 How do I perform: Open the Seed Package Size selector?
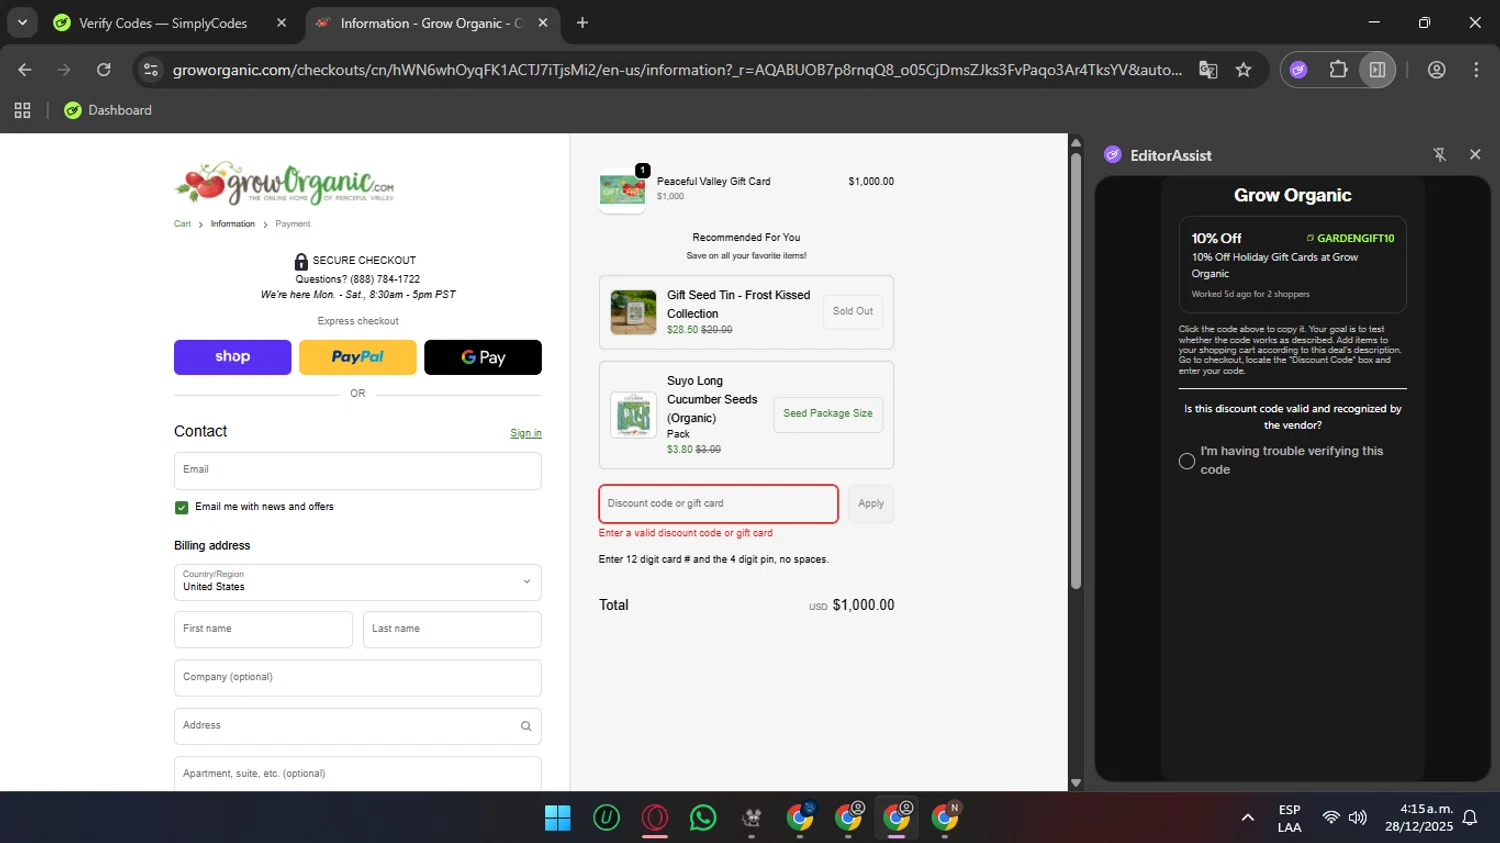tap(828, 414)
